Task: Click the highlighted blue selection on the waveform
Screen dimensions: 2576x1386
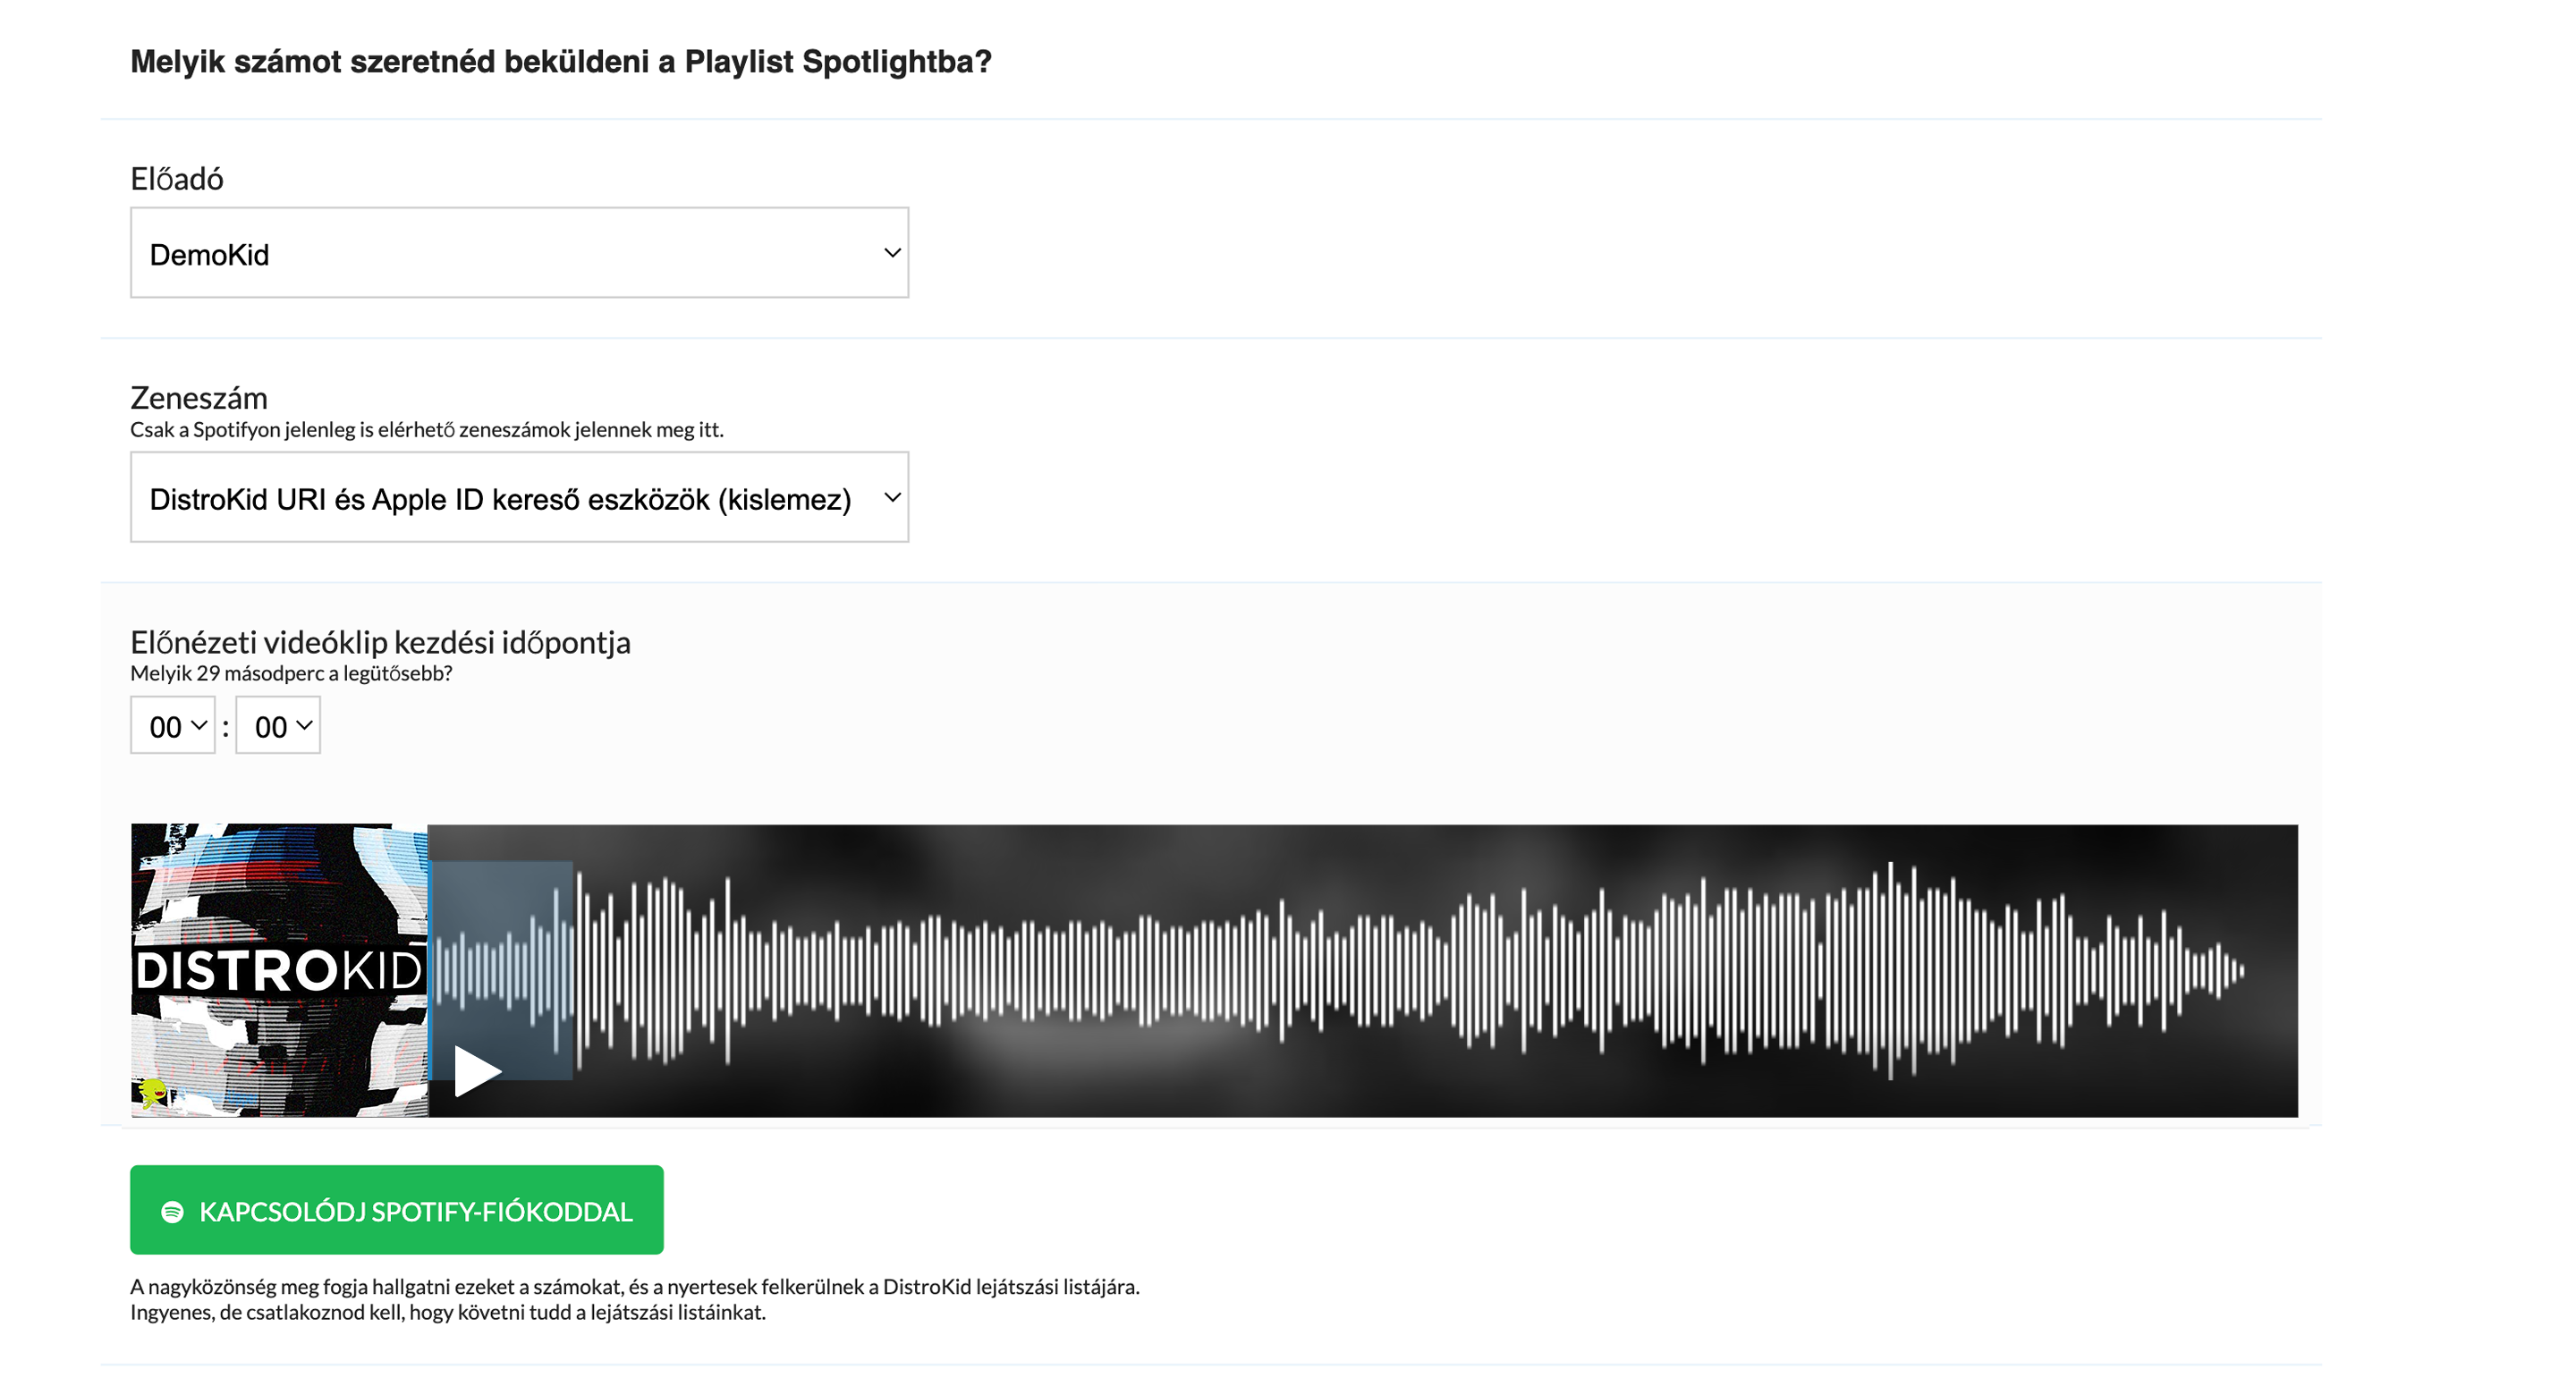Action: click(501, 969)
